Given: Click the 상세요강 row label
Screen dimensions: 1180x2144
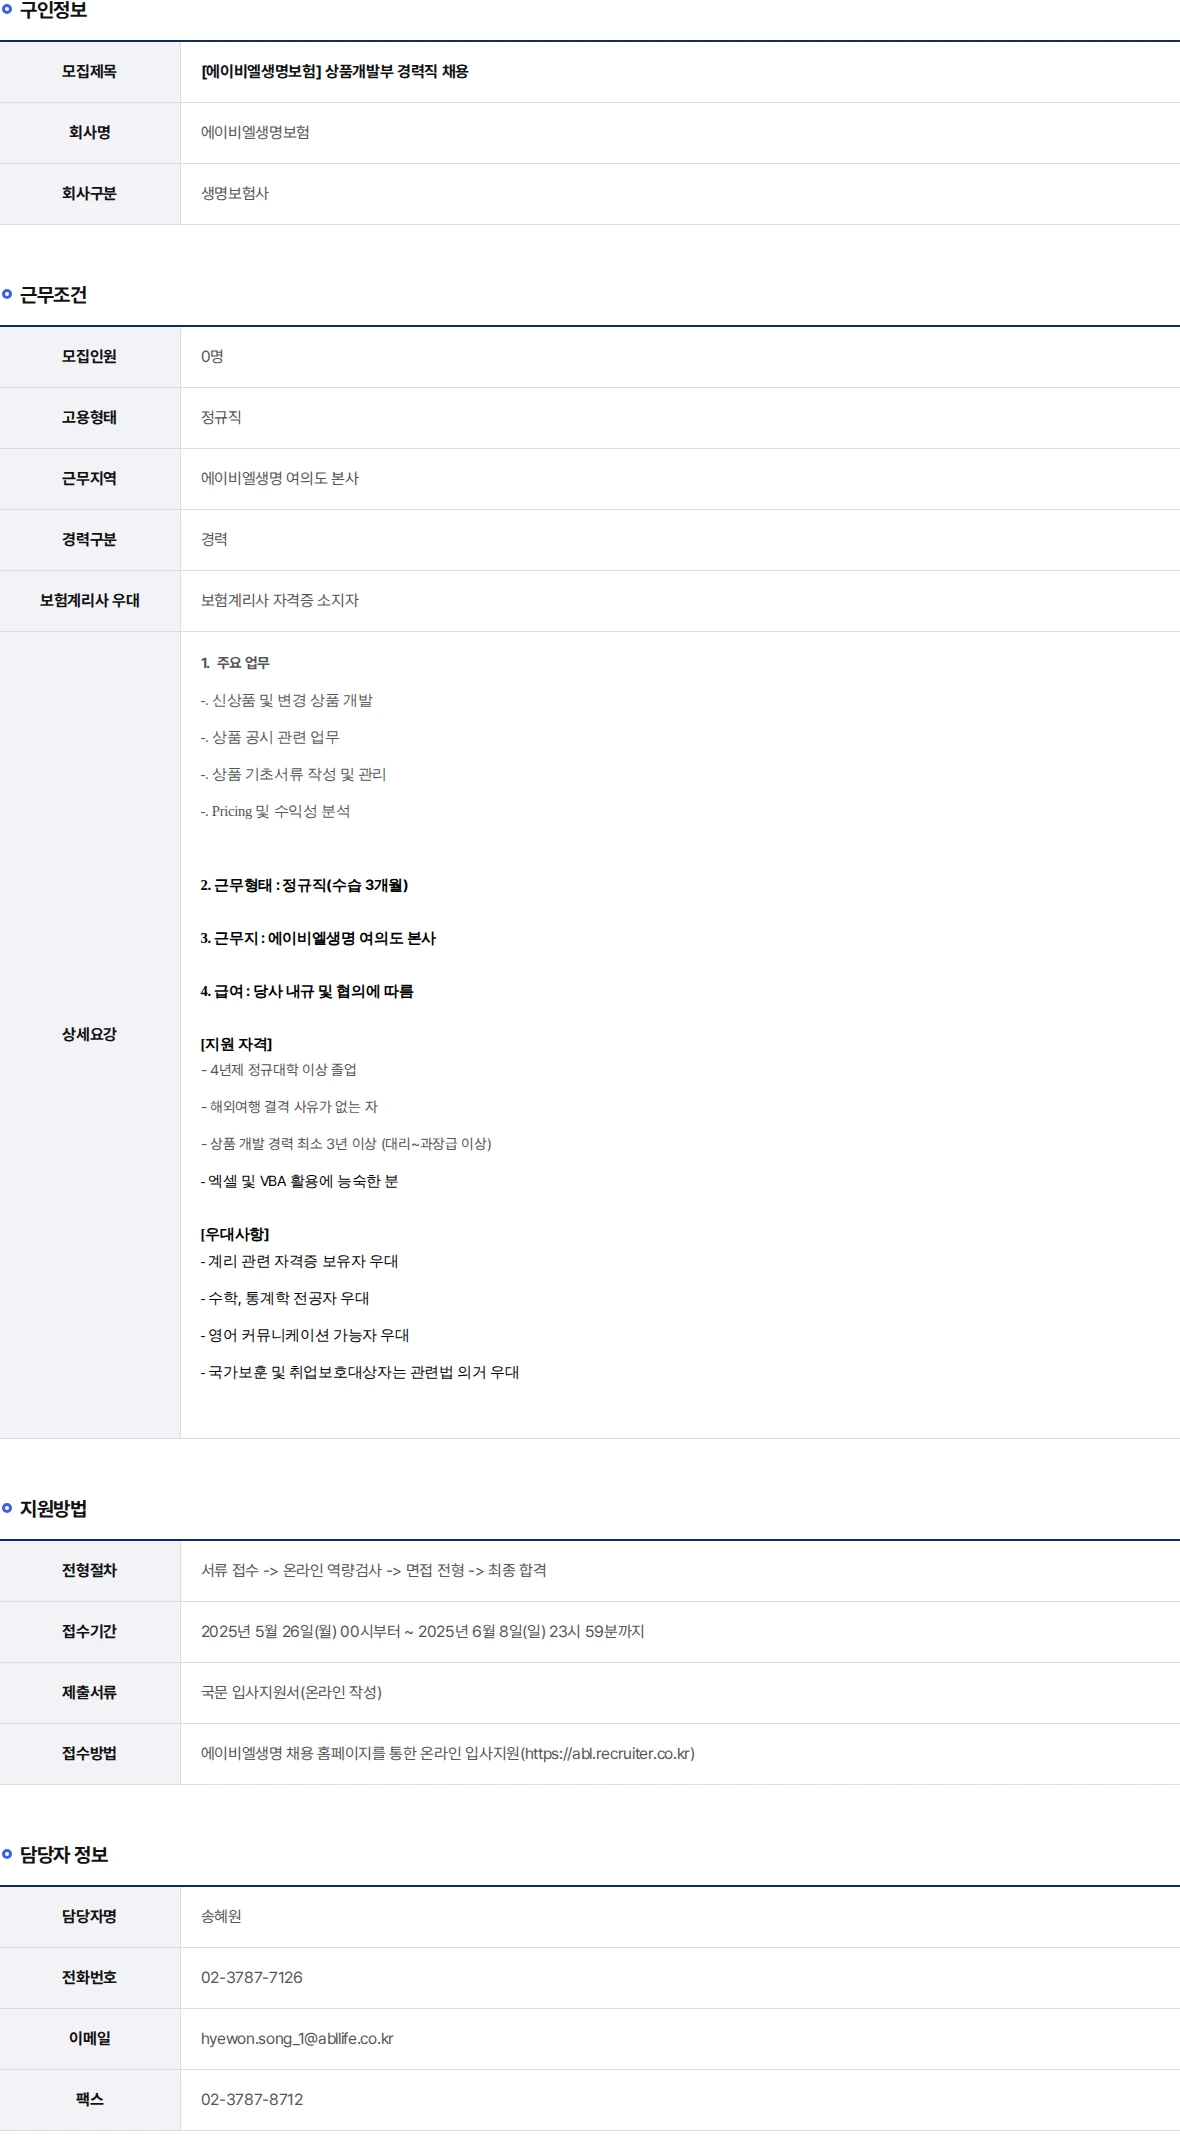Looking at the screenshot, I should click(89, 1035).
